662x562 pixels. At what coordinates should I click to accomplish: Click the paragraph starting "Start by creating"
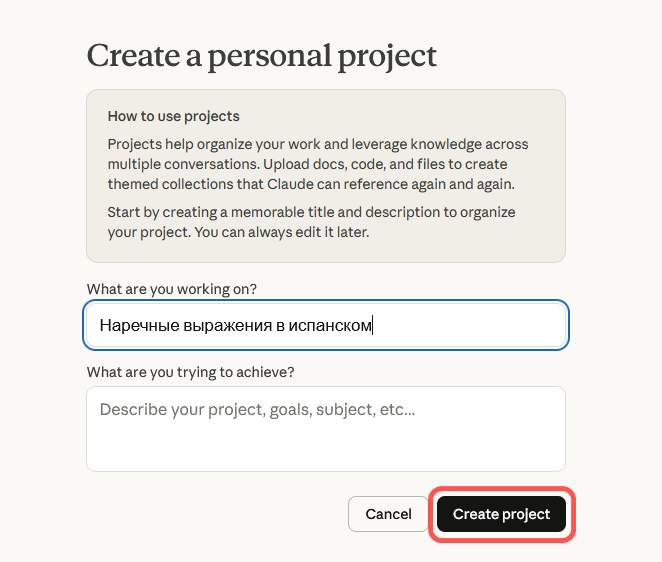pos(311,223)
